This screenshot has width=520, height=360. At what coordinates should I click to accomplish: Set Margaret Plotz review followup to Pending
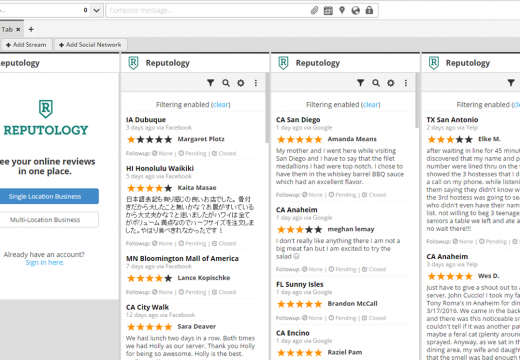click(x=192, y=153)
